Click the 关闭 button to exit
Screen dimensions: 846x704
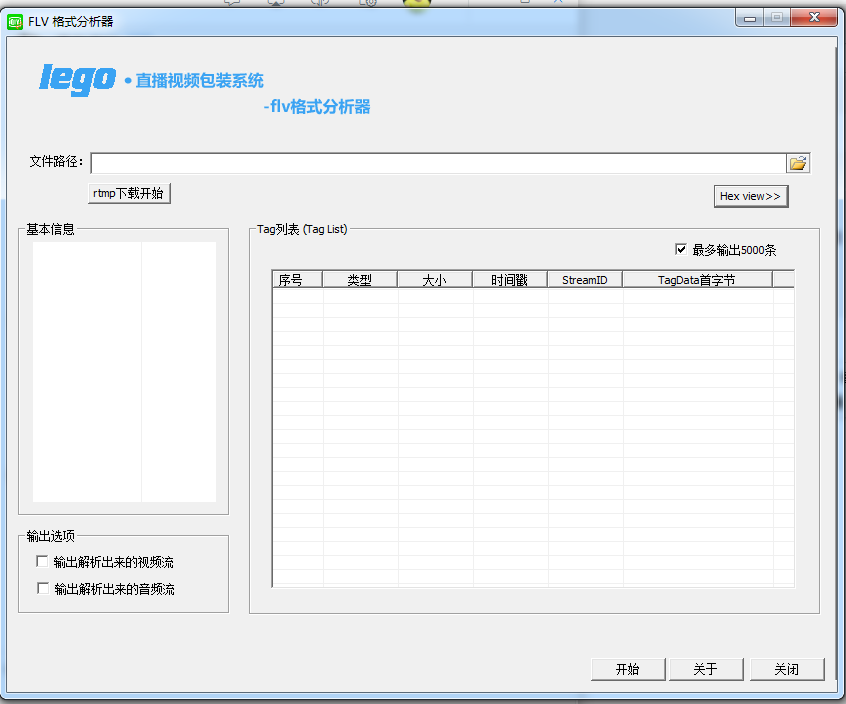pos(787,669)
